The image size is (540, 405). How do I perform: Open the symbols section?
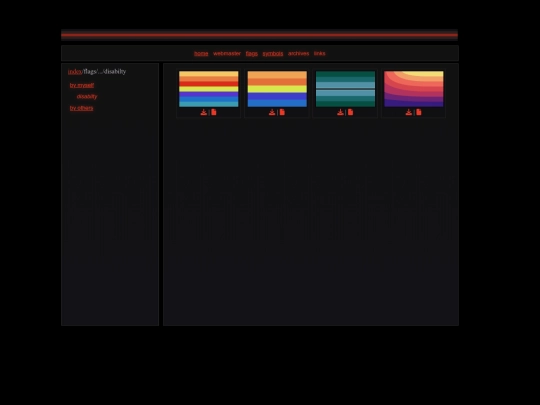273,53
